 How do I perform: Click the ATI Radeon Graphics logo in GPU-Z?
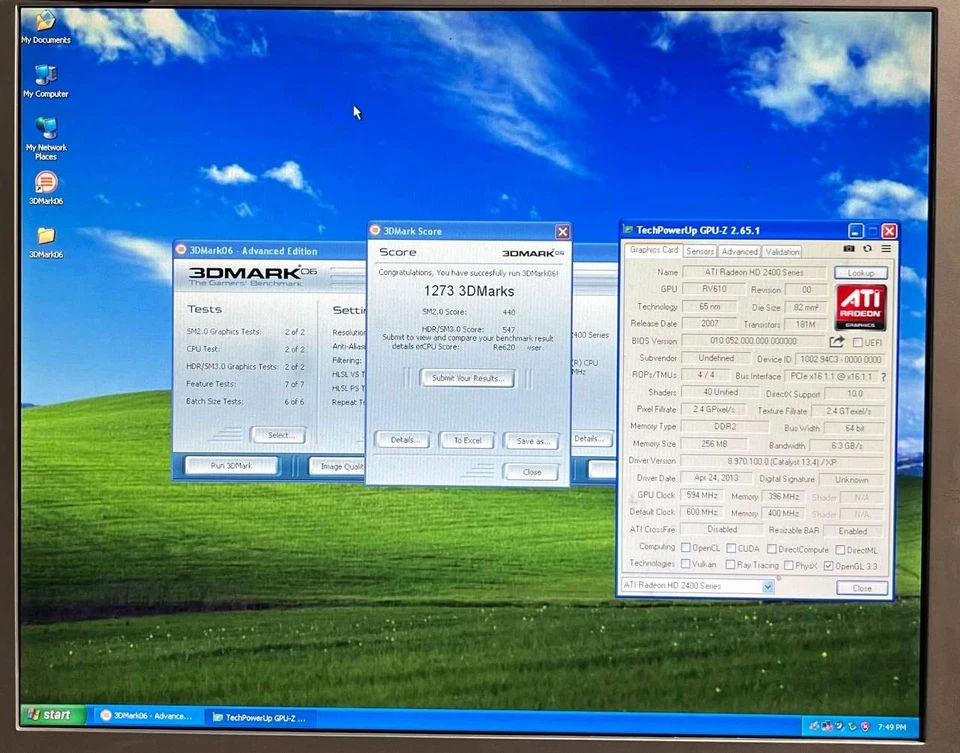click(861, 306)
